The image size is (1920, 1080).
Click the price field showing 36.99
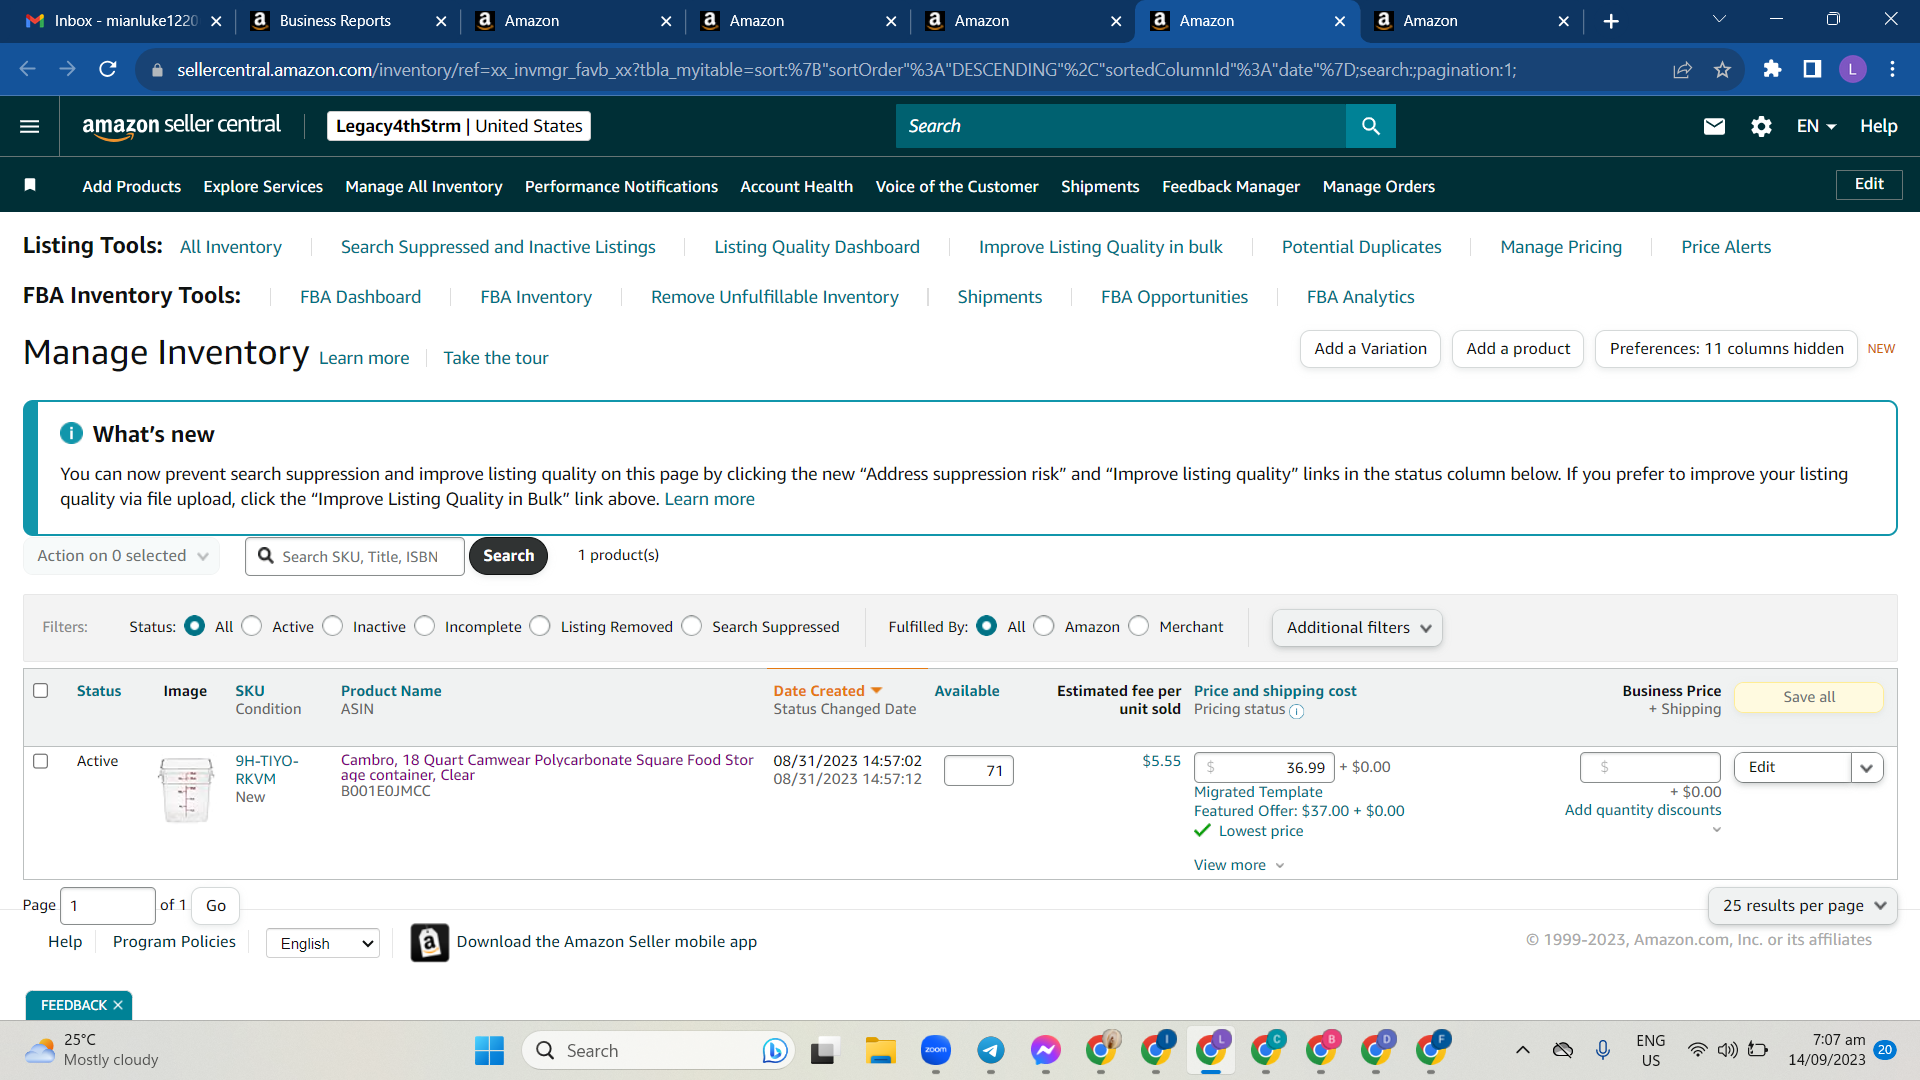[x=1264, y=768]
